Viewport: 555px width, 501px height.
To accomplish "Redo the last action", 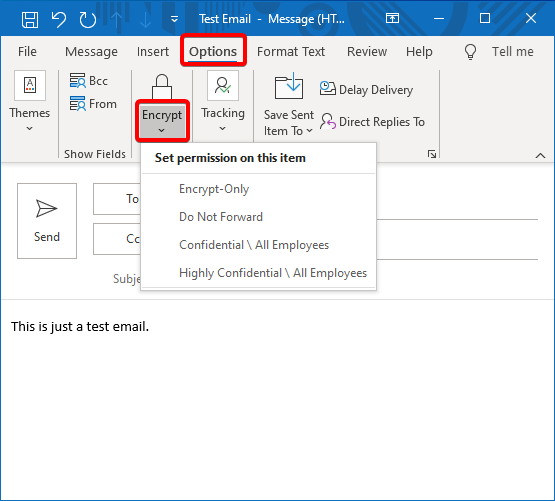I will [87, 19].
